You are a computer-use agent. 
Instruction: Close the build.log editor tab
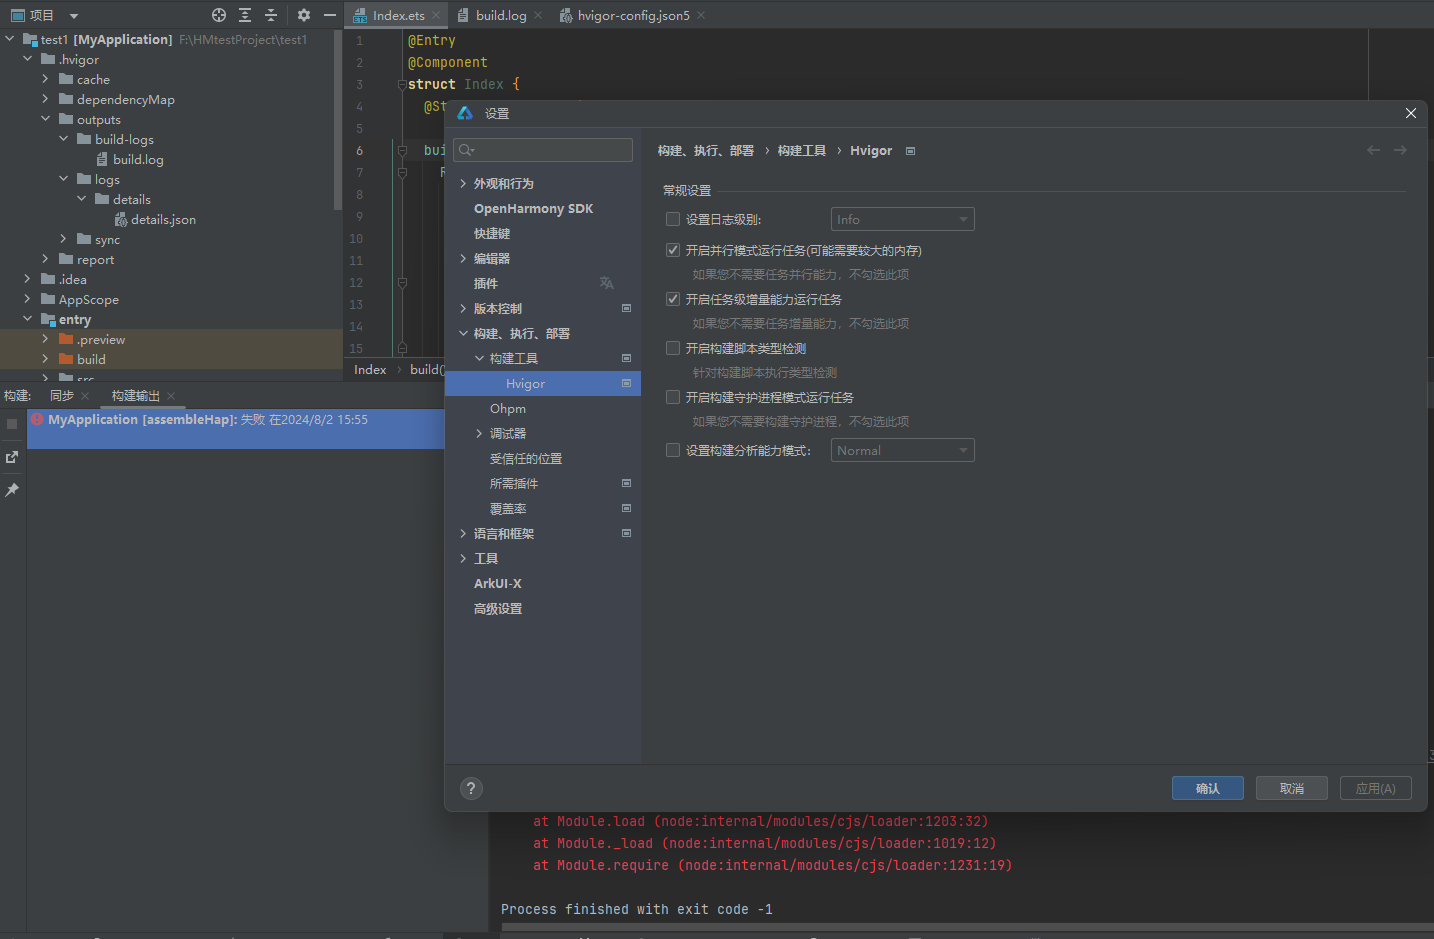(538, 15)
